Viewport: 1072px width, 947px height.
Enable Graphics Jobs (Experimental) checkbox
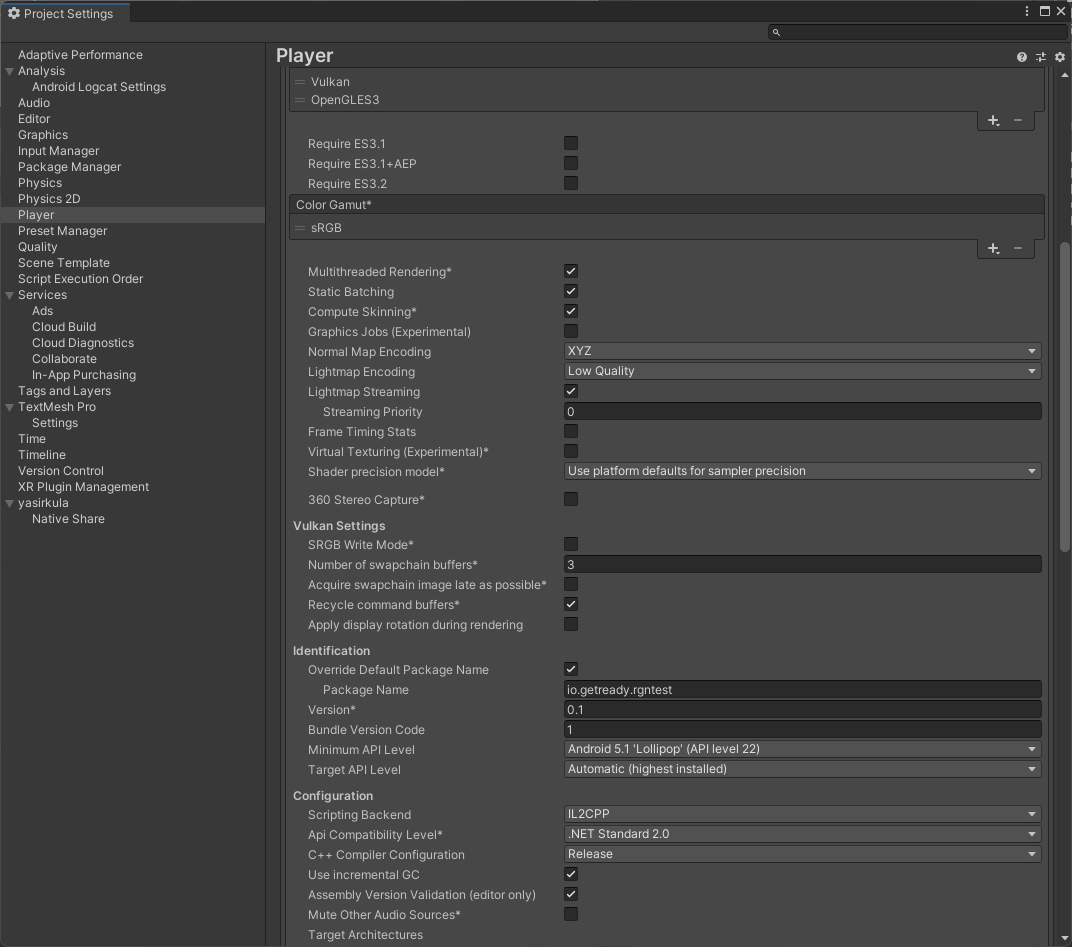click(x=571, y=331)
